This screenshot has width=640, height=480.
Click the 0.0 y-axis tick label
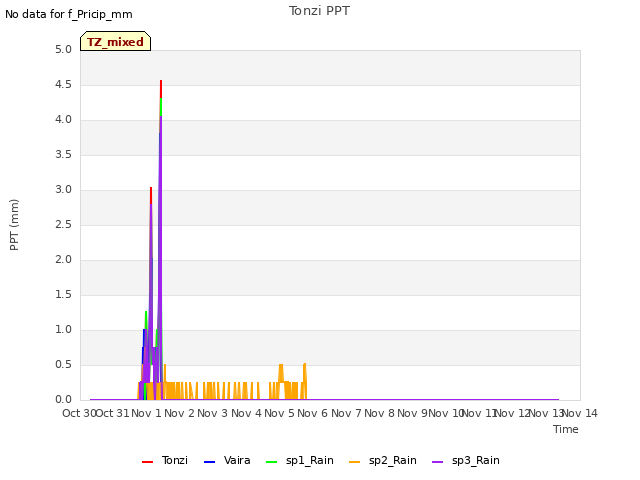tap(63, 400)
